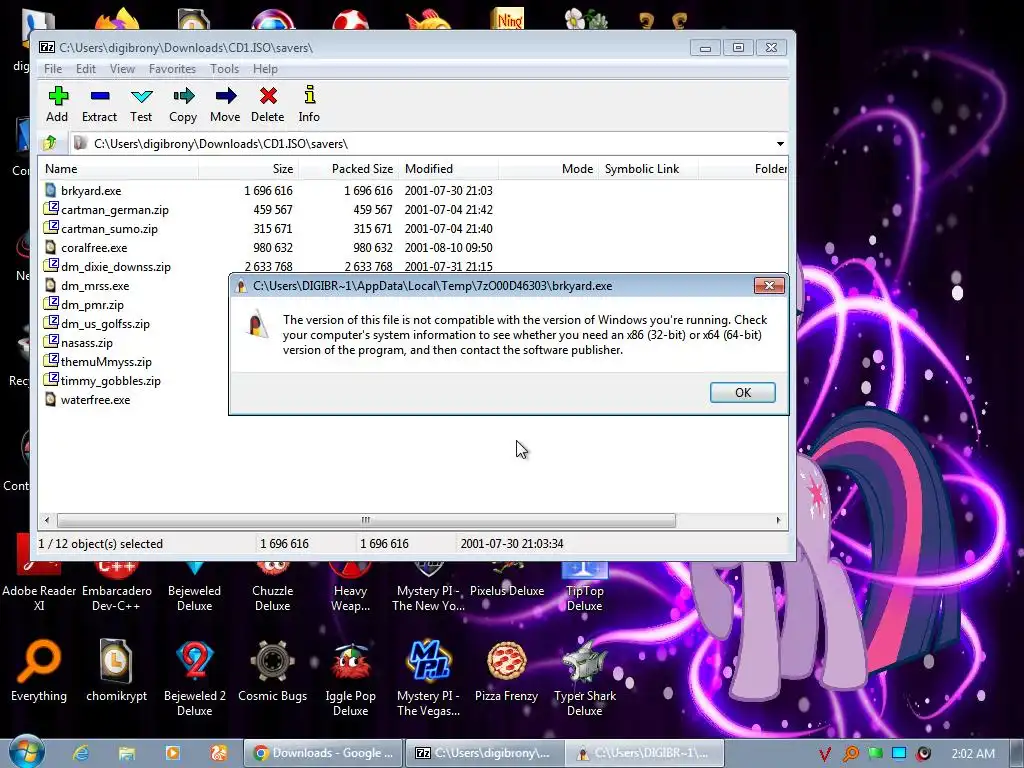The image size is (1024, 768).
Task: Click the Extract toolbar icon
Action: point(99,104)
